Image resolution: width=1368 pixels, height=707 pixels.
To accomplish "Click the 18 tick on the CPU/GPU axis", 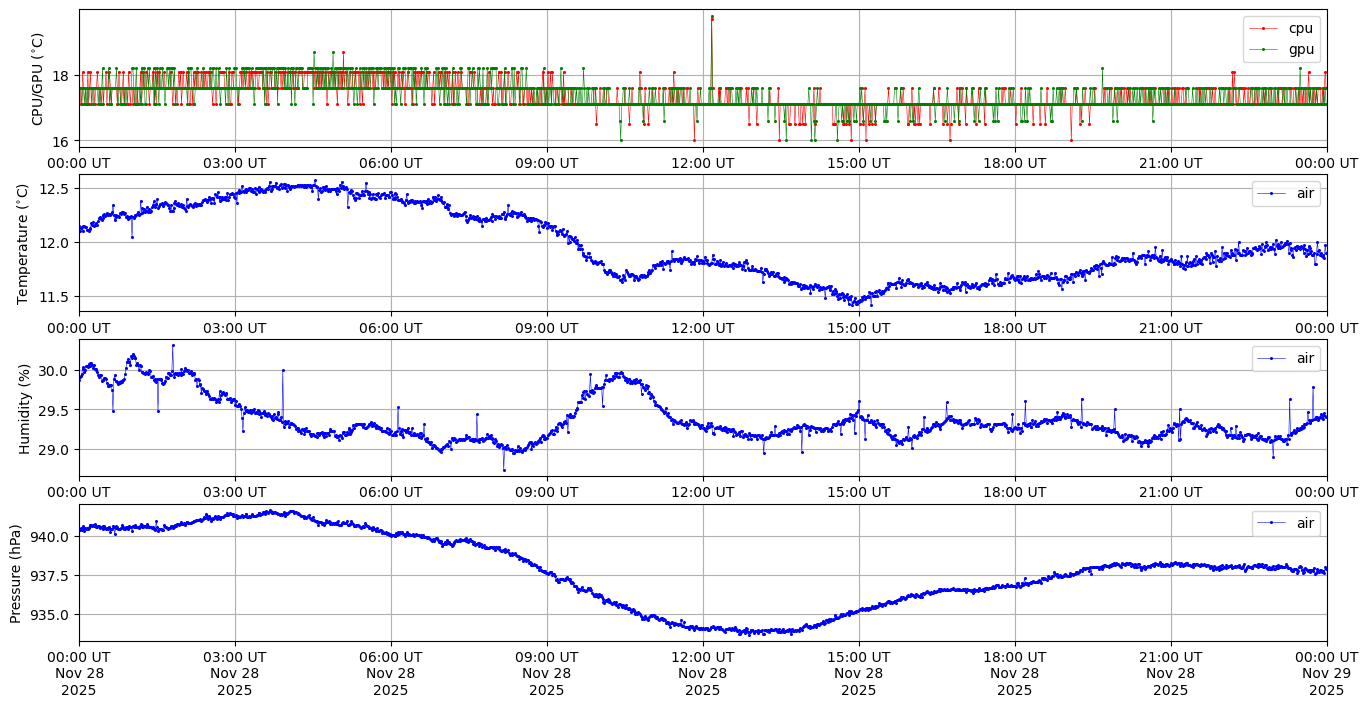I will click(x=59, y=76).
